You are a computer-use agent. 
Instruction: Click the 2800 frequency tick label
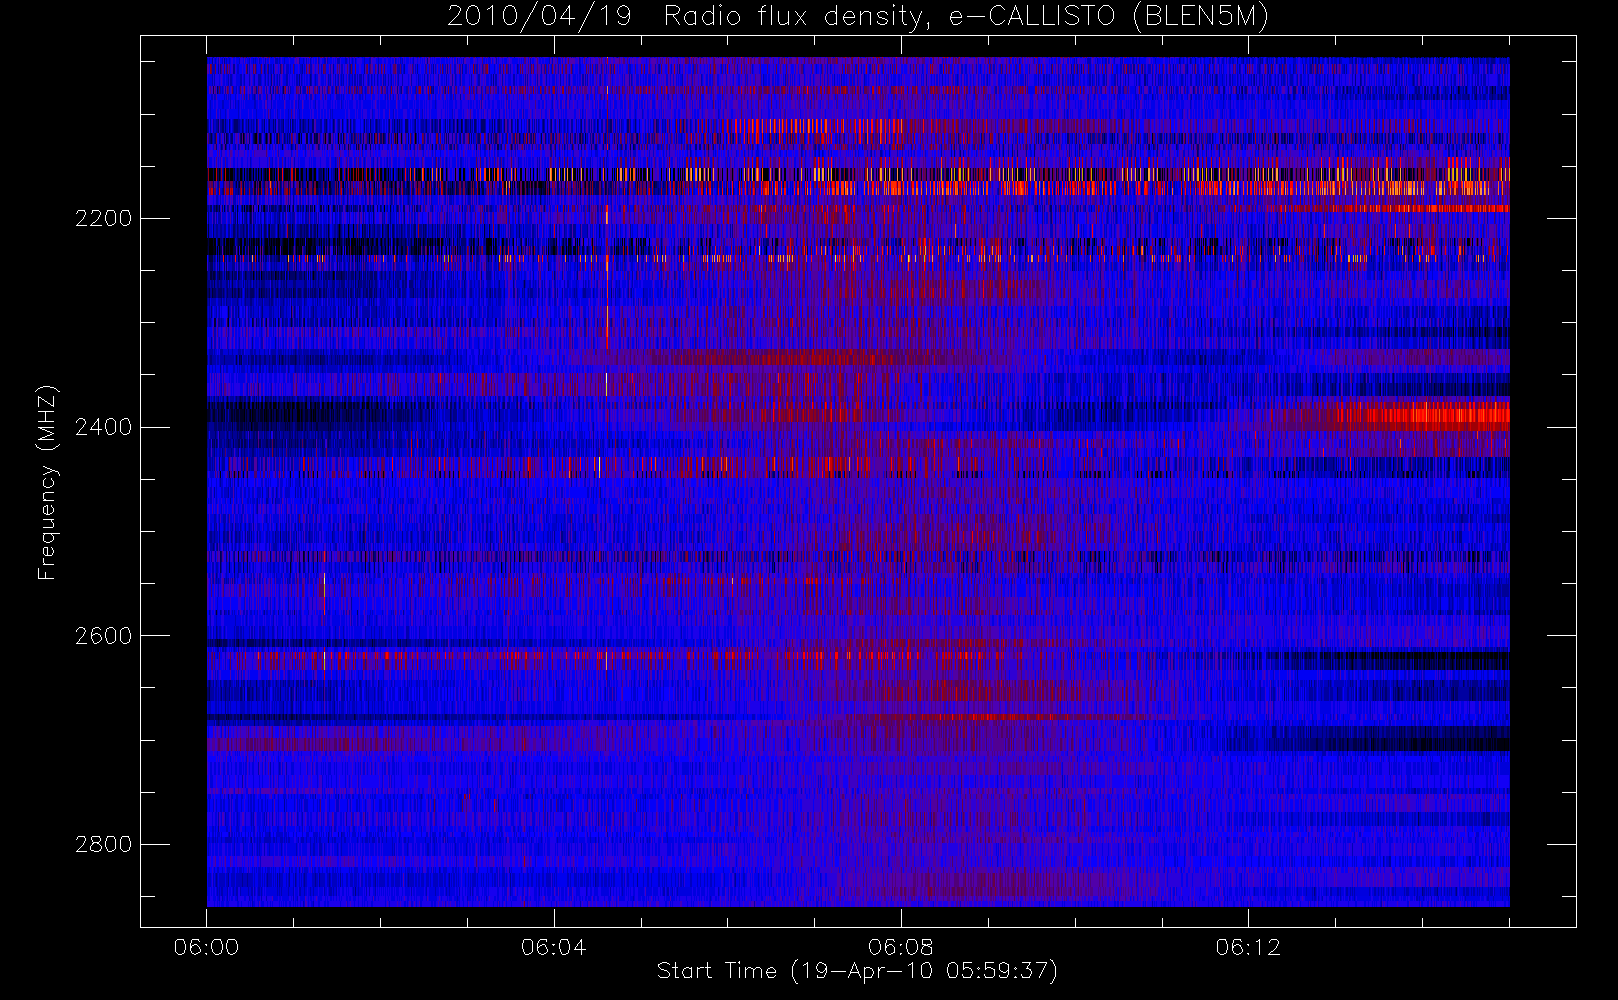103,845
